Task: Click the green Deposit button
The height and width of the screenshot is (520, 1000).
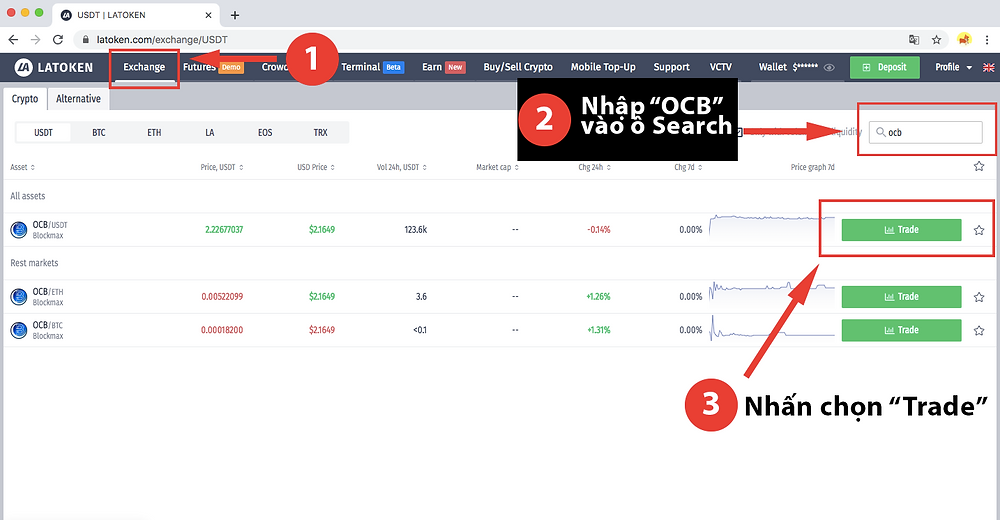Action: 885,67
